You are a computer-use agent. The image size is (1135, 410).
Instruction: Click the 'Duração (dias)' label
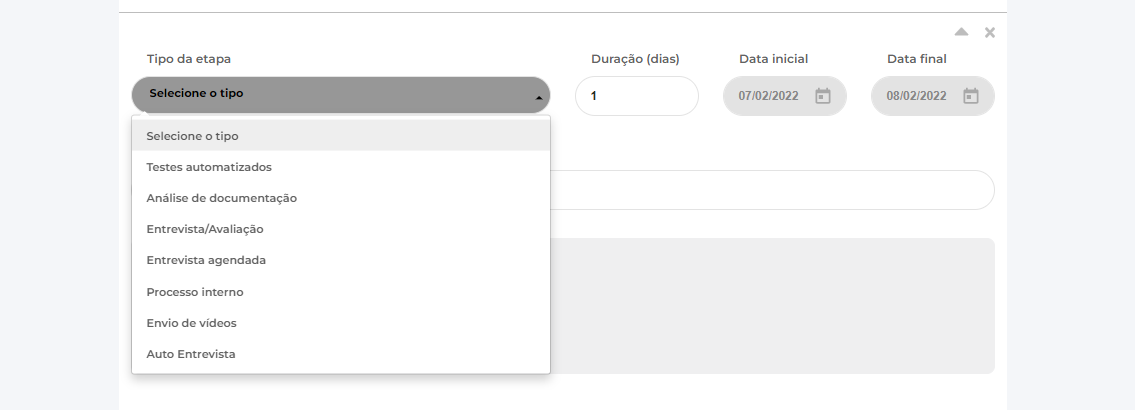(x=635, y=59)
